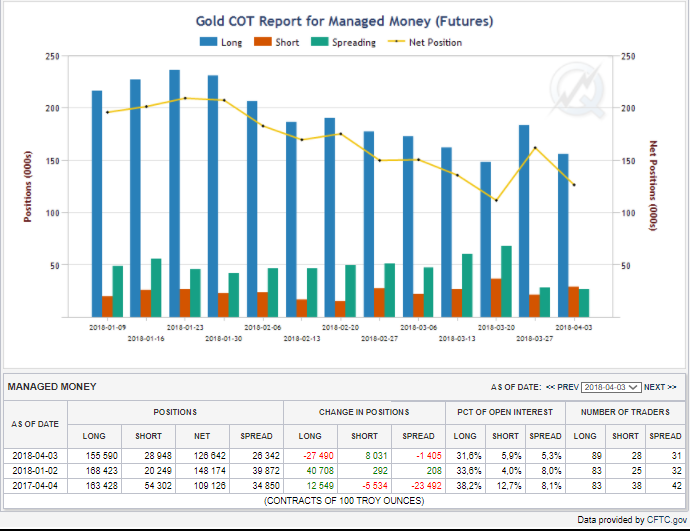Toggle the Long series in chart legend

[x=221, y=42]
